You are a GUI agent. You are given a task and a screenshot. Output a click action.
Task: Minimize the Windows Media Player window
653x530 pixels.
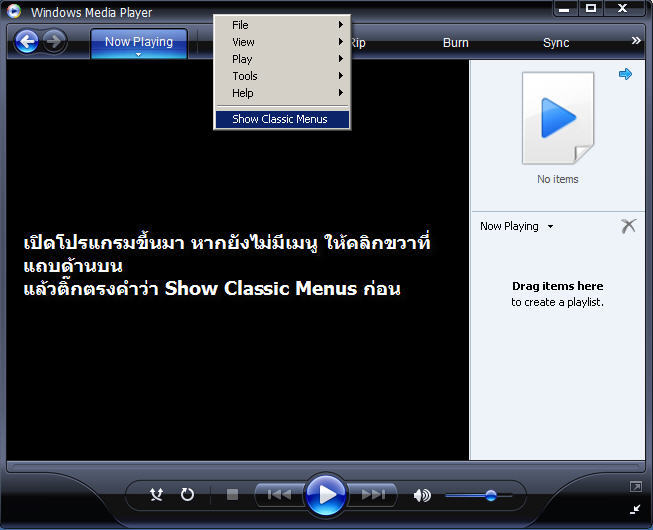pyautogui.click(x=564, y=9)
